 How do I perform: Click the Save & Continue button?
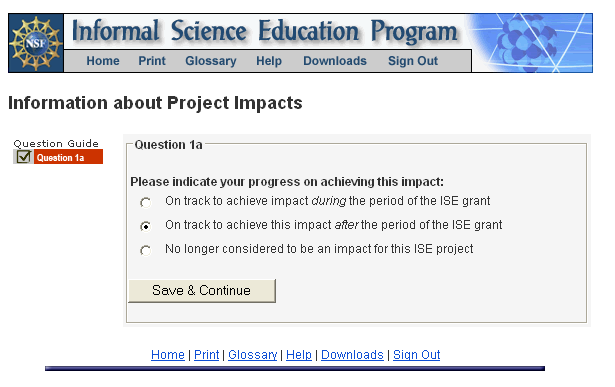pyautogui.click(x=202, y=291)
